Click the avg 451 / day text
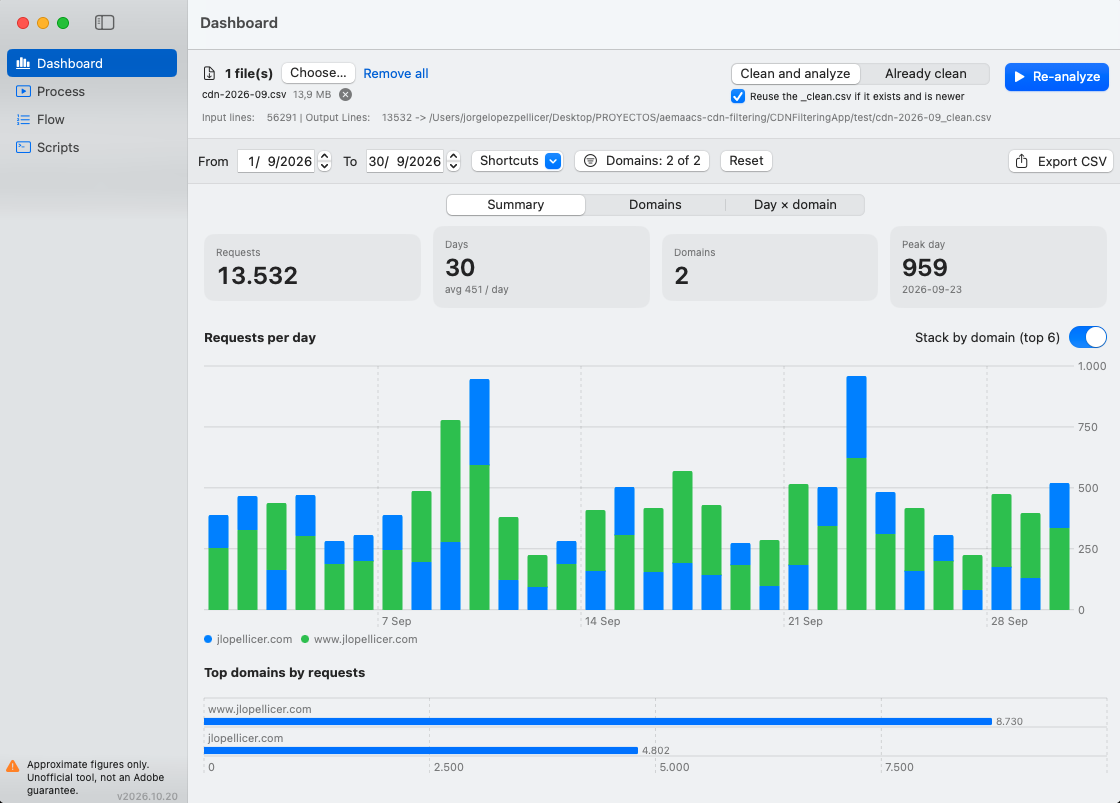Image resolution: width=1120 pixels, height=803 pixels. click(x=476, y=290)
